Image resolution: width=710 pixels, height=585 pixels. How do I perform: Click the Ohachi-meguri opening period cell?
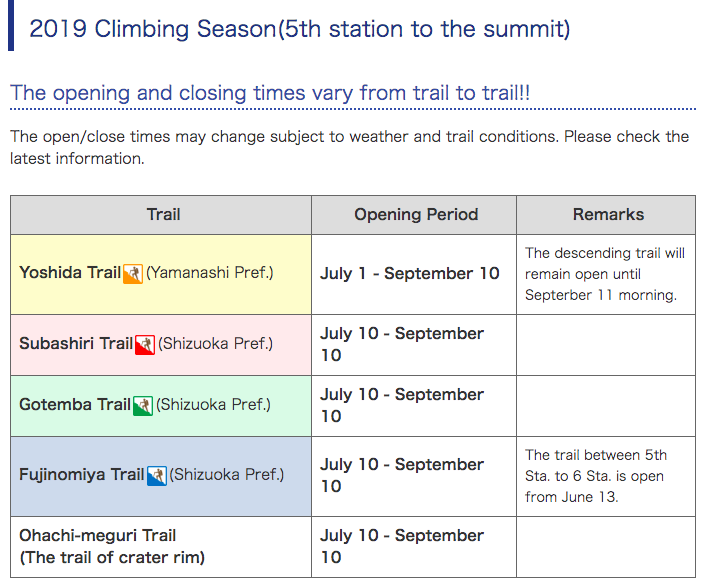pos(402,546)
